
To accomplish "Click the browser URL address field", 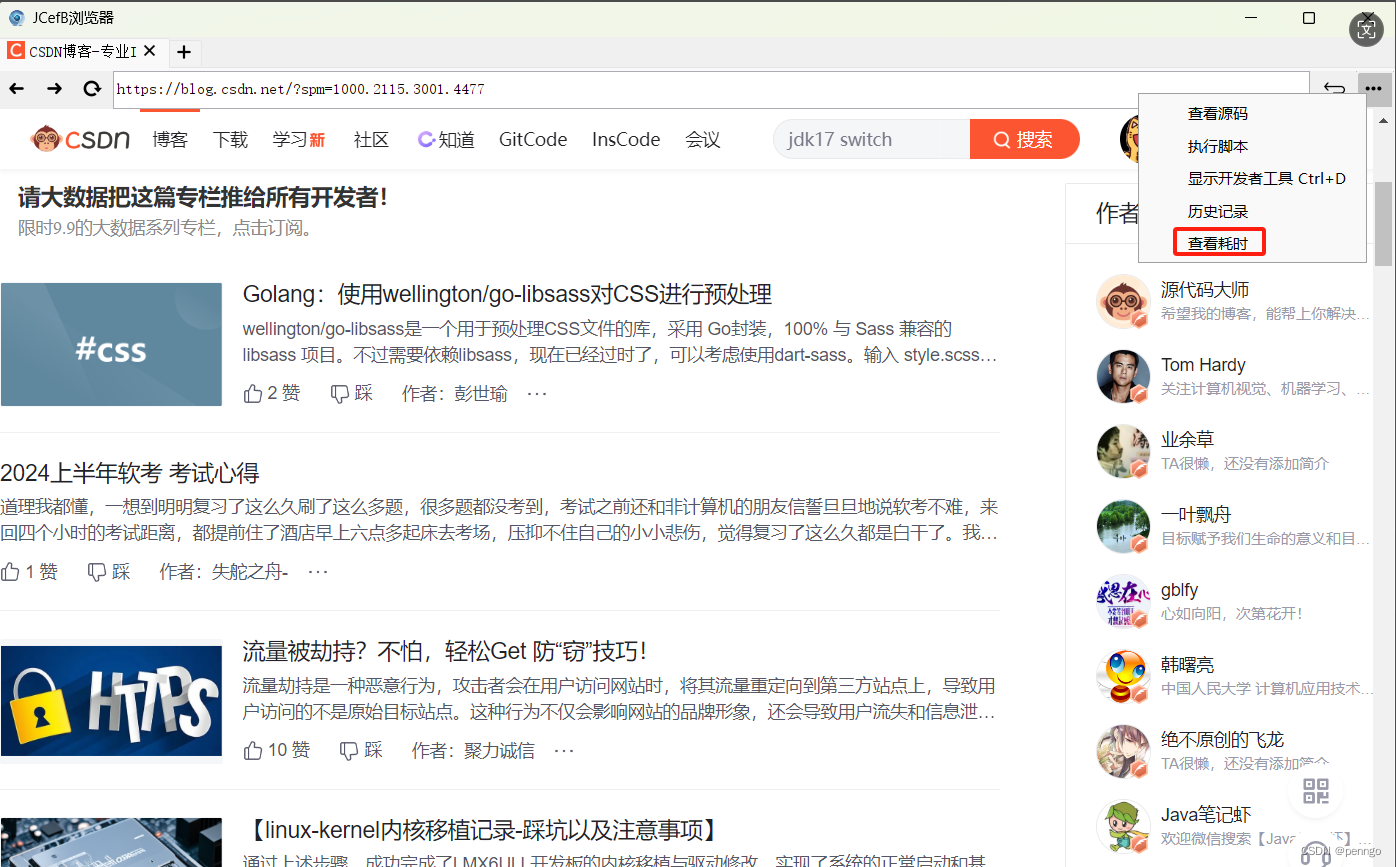I will (711, 89).
